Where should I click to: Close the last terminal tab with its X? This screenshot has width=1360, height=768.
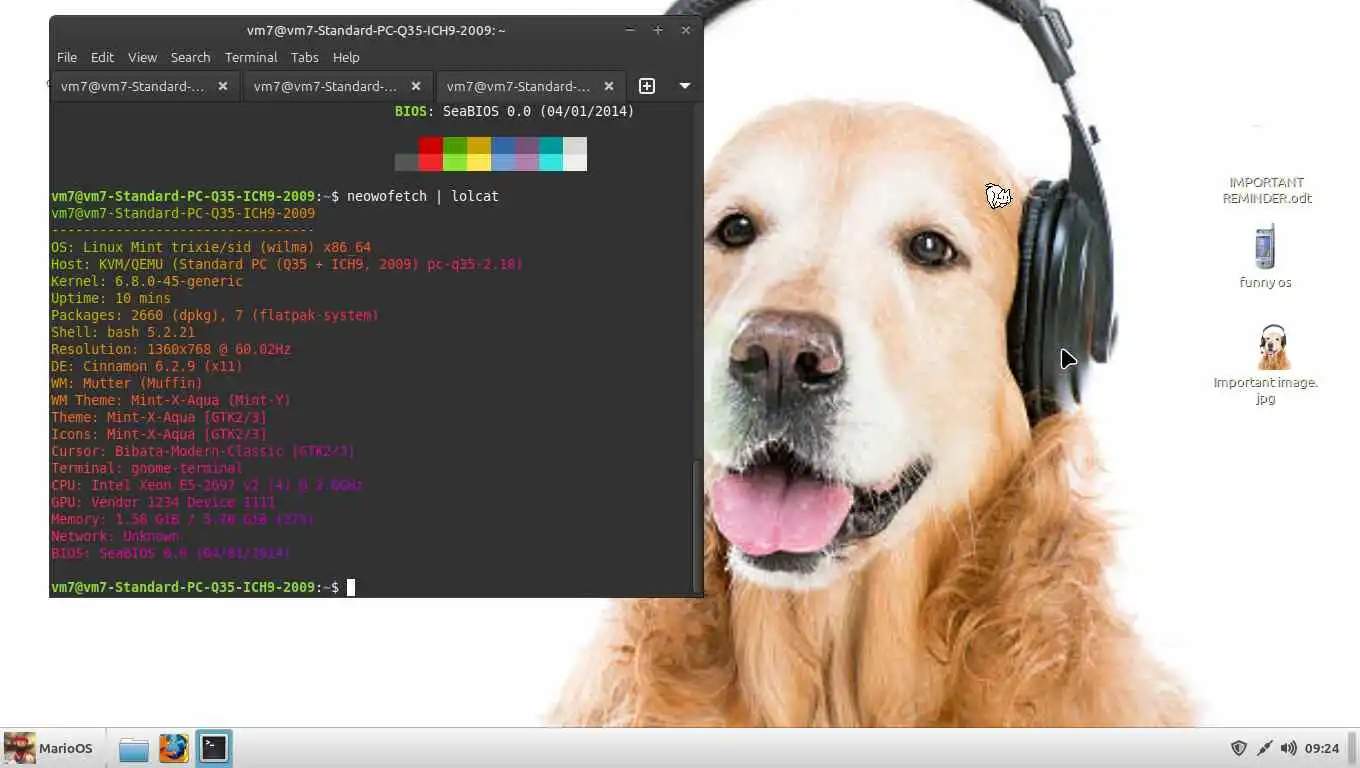point(609,86)
